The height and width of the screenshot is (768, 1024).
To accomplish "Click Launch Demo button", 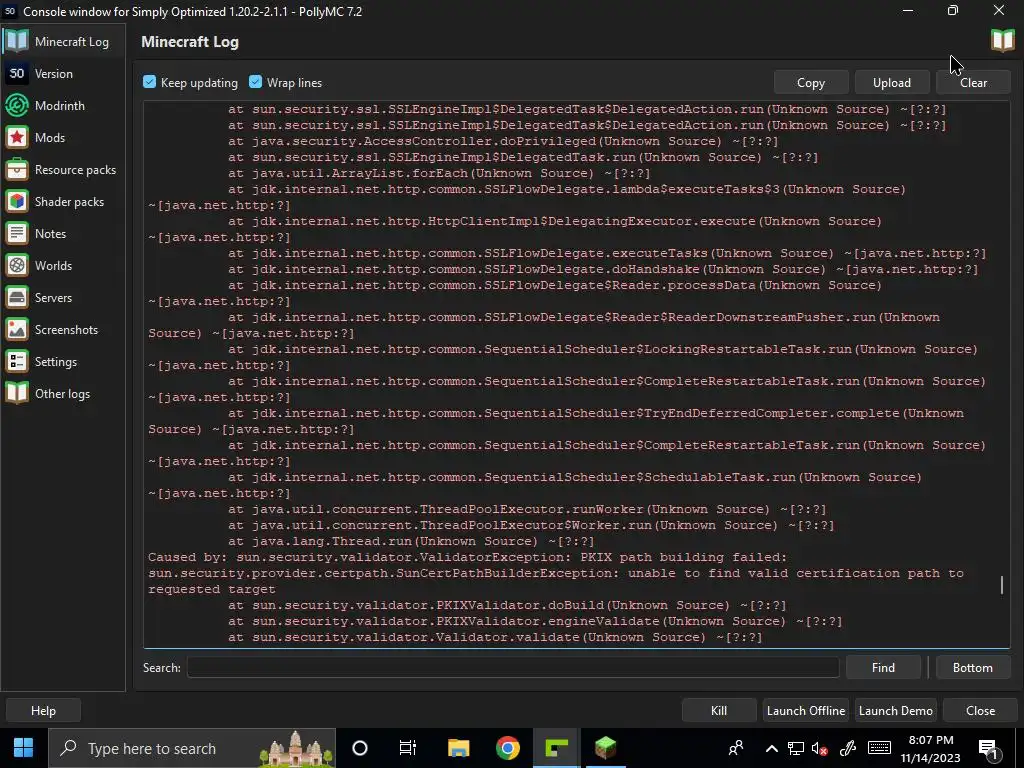I will (x=895, y=711).
